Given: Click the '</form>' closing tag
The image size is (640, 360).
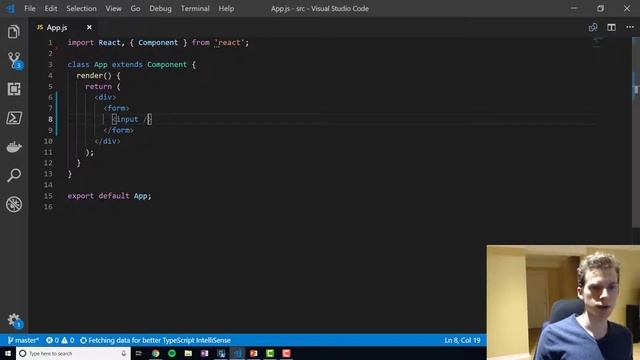Looking at the screenshot, I should pos(118,130).
